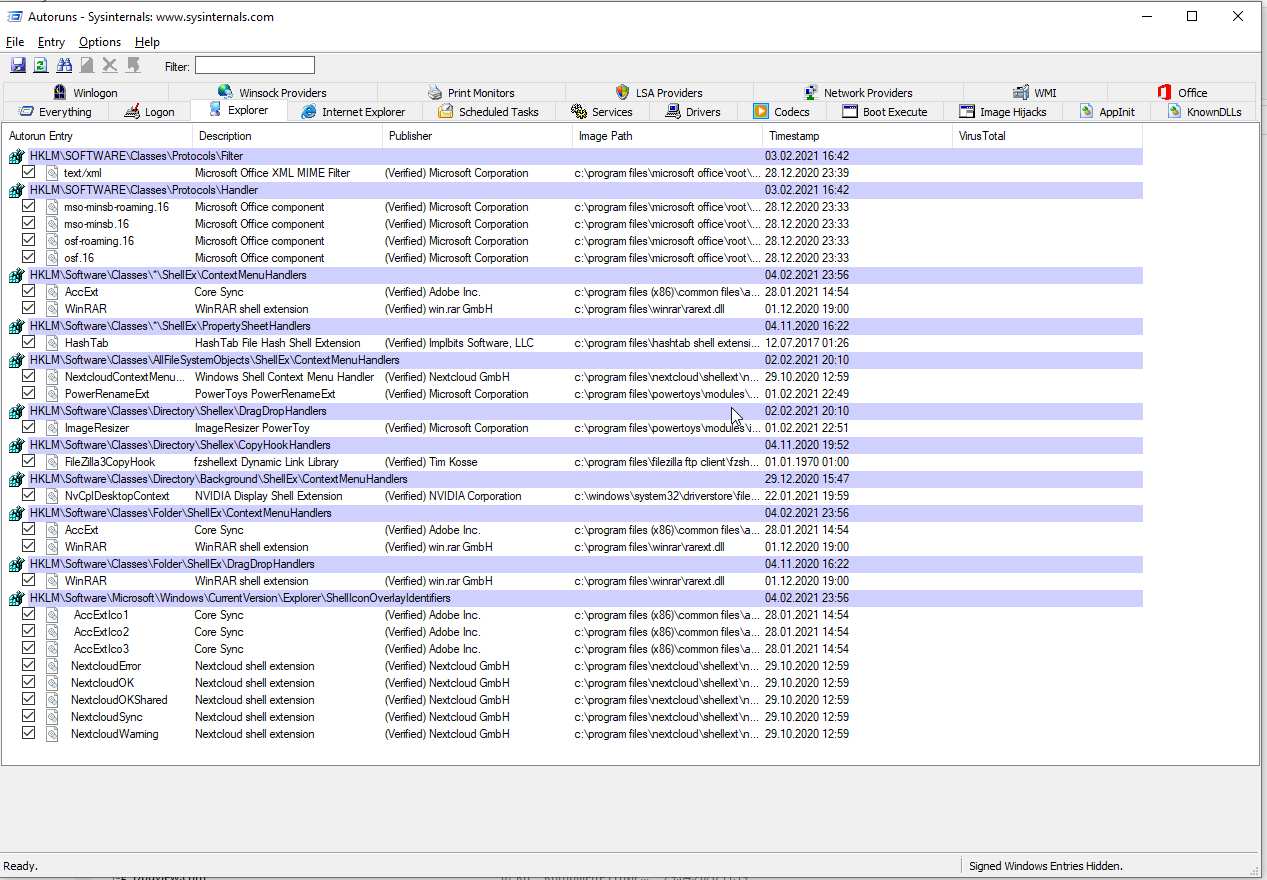This screenshot has width=1267, height=880.
Task: Uncheck the NextcloudWarning entry checkbox
Action: click(28, 733)
